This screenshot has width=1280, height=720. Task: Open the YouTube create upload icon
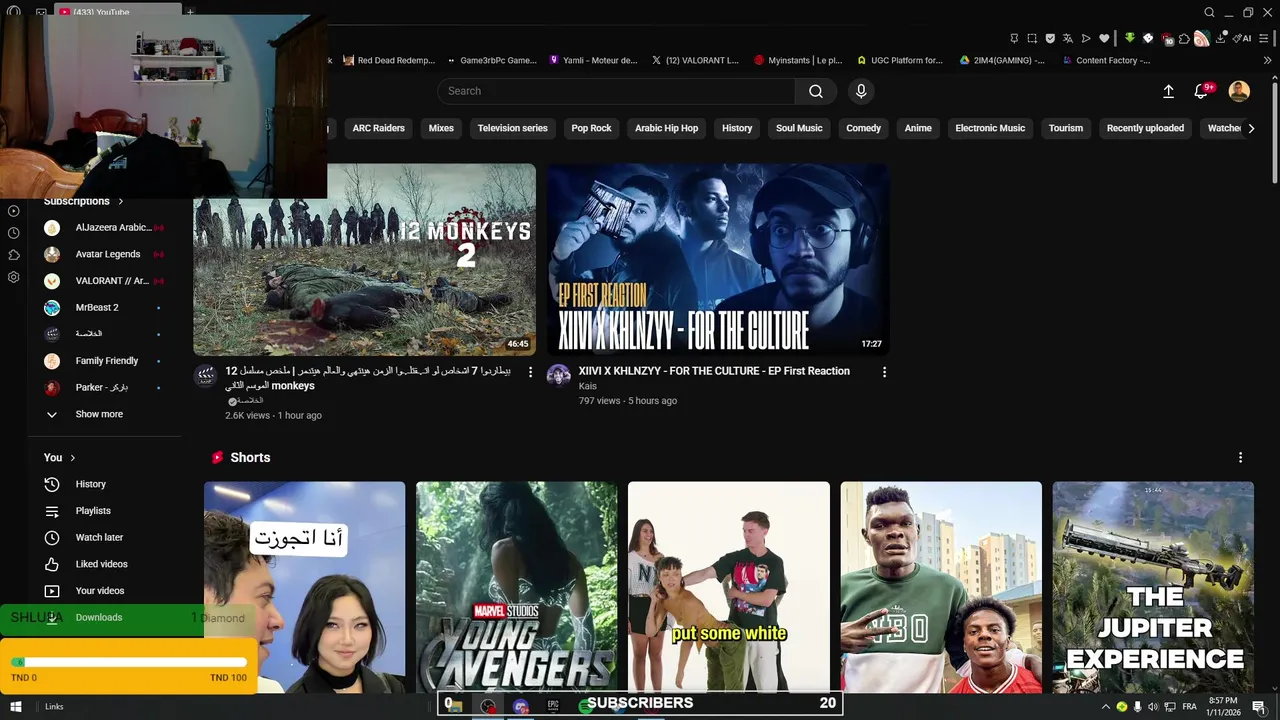coord(1168,91)
